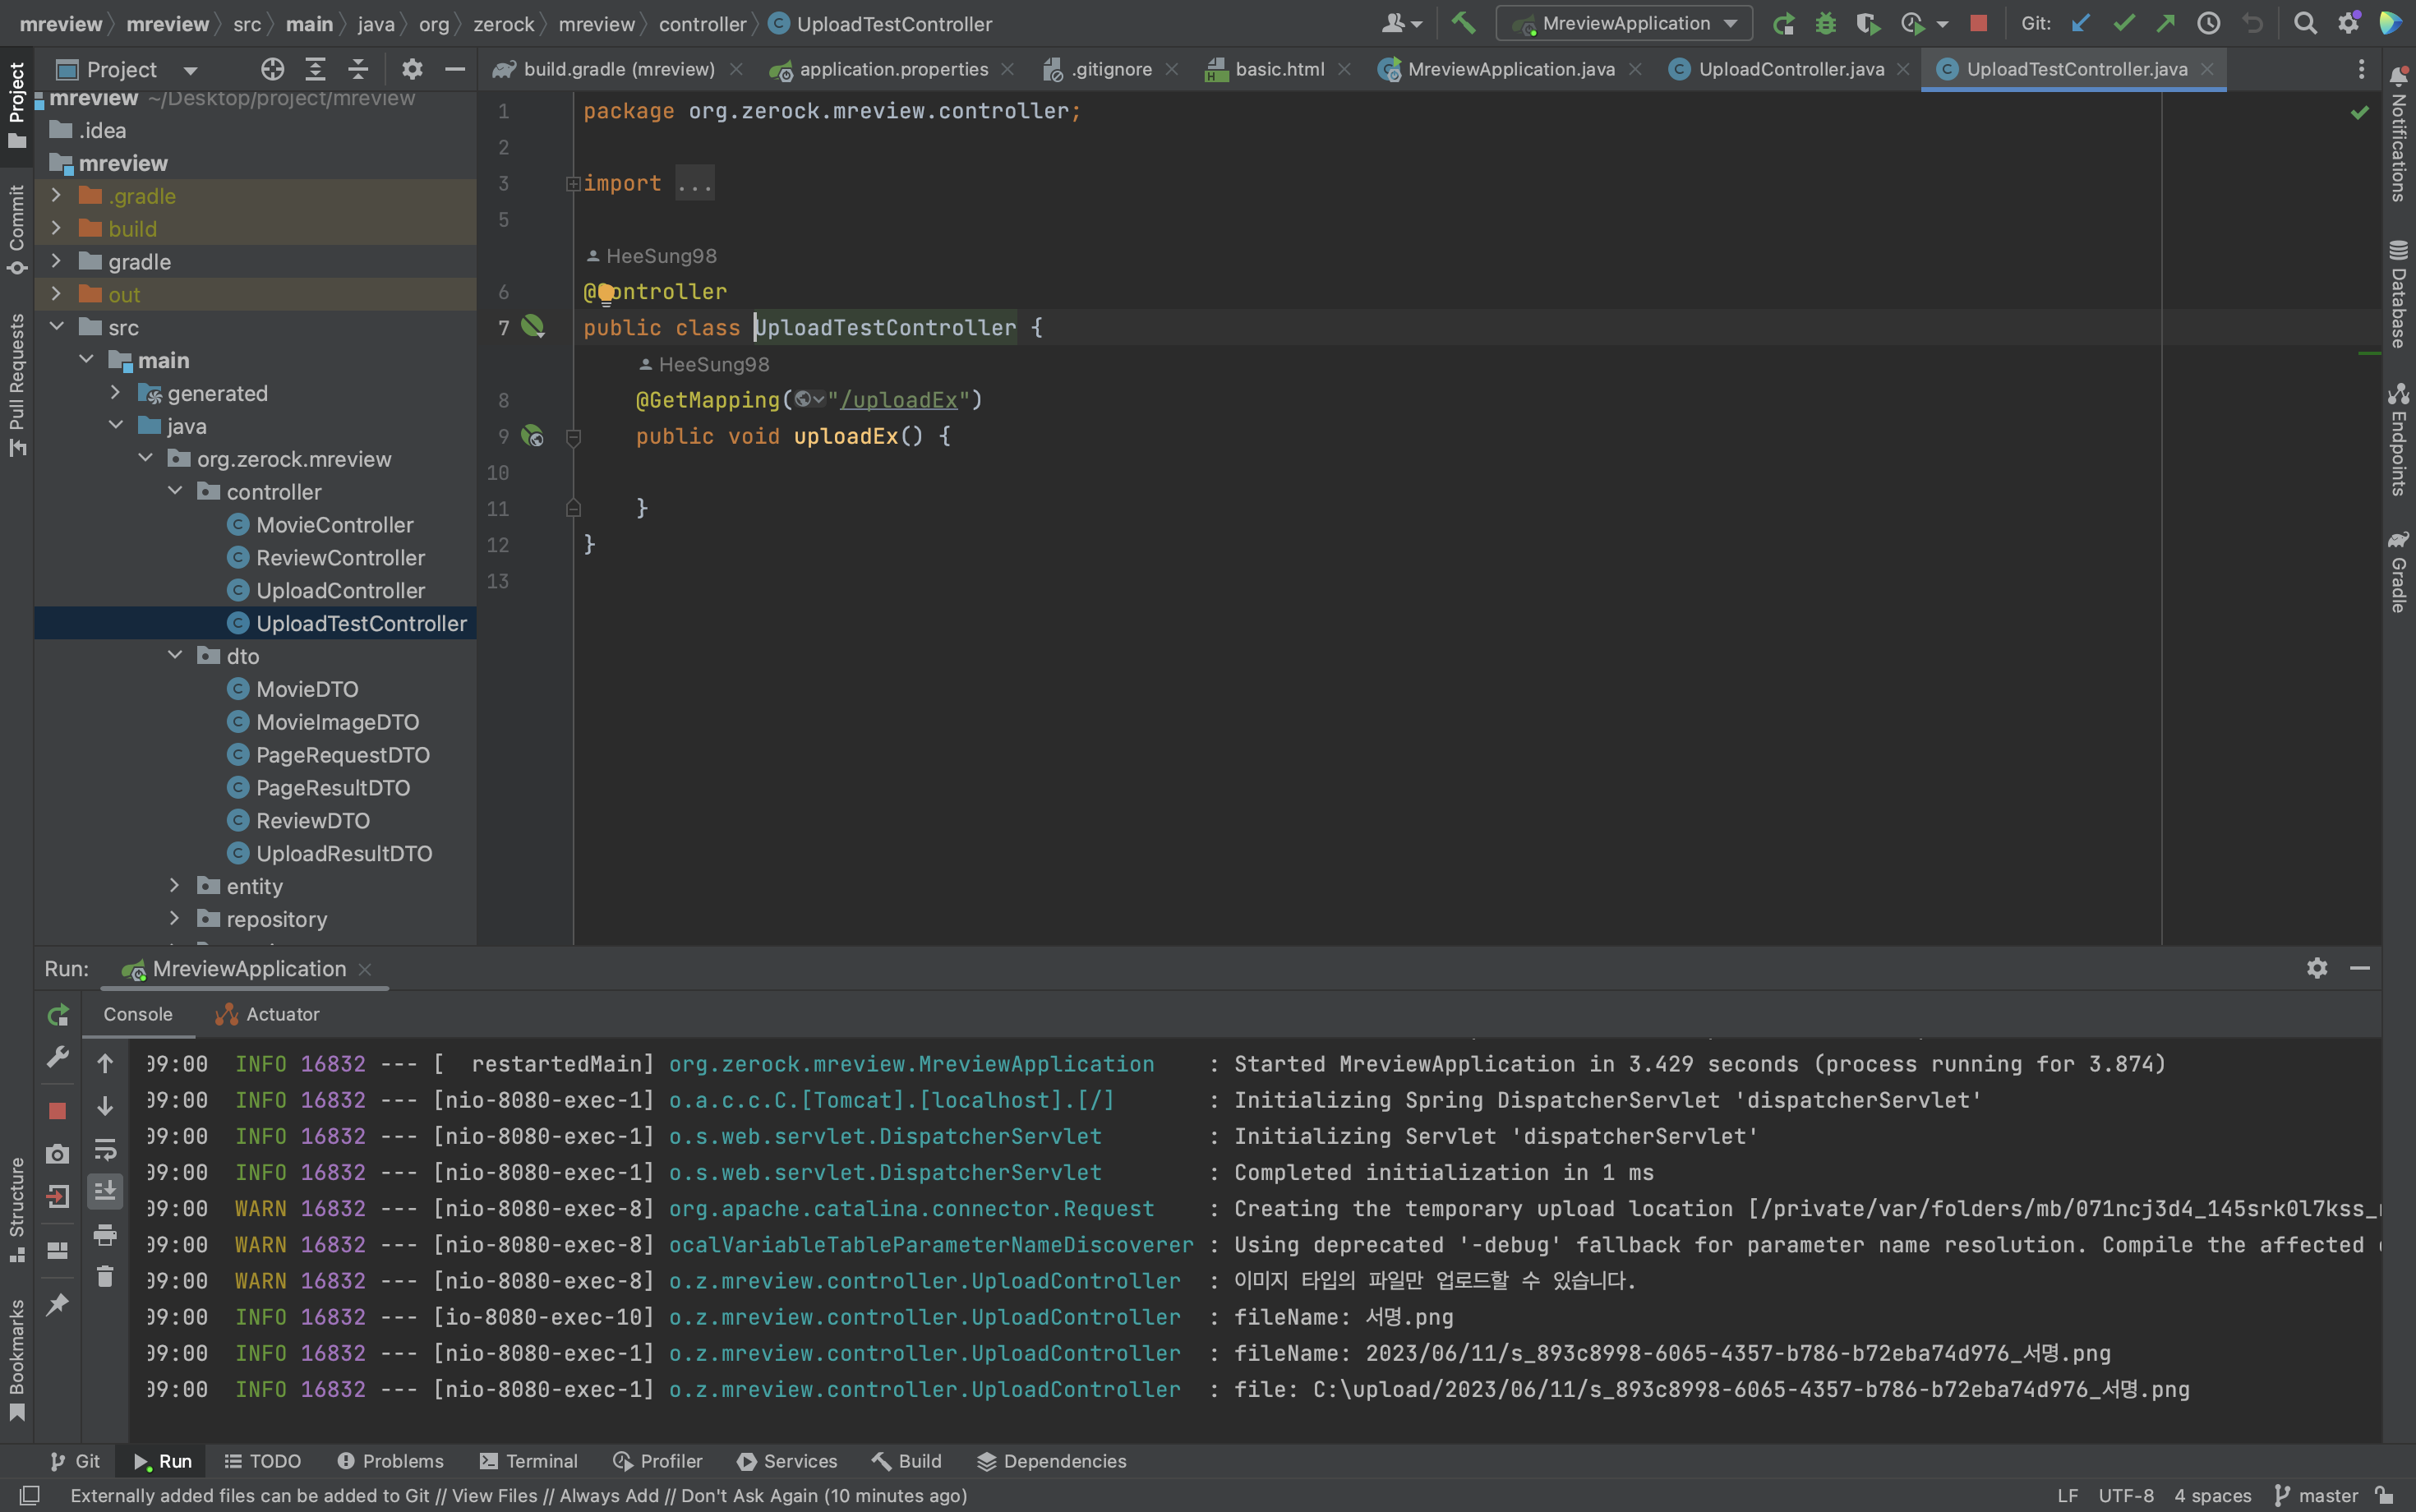Rollback changes with undo arrow icon

tap(2252, 24)
